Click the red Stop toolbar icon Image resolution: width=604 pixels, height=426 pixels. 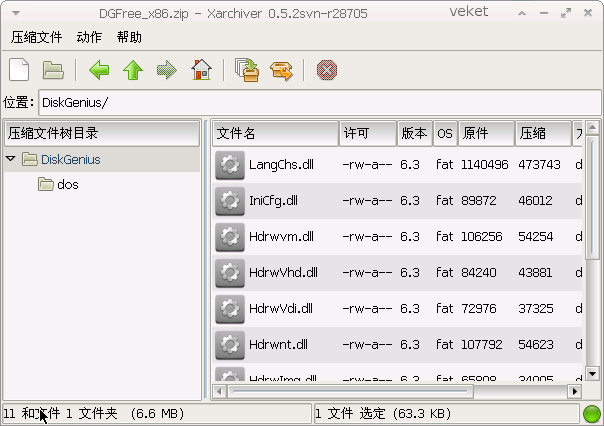click(x=327, y=70)
